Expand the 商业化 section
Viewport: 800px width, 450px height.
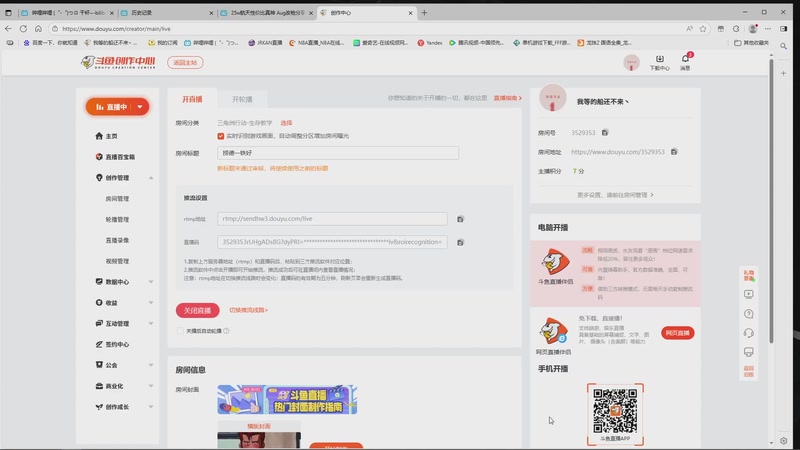pyautogui.click(x=151, y=386)
